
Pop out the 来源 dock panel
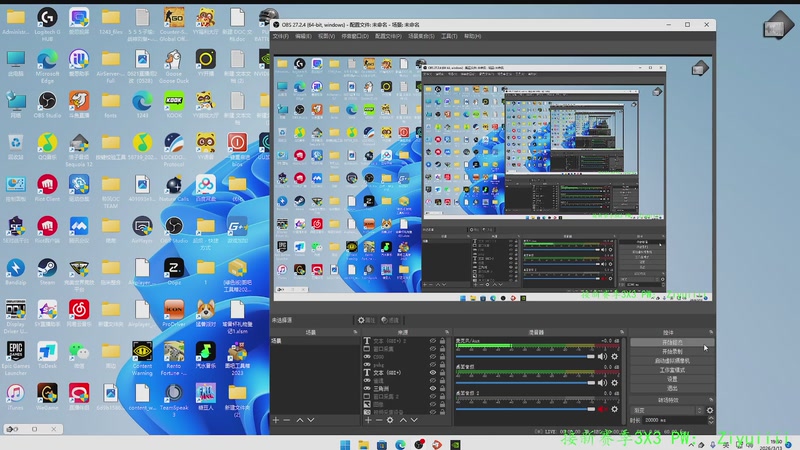point(447,332)
